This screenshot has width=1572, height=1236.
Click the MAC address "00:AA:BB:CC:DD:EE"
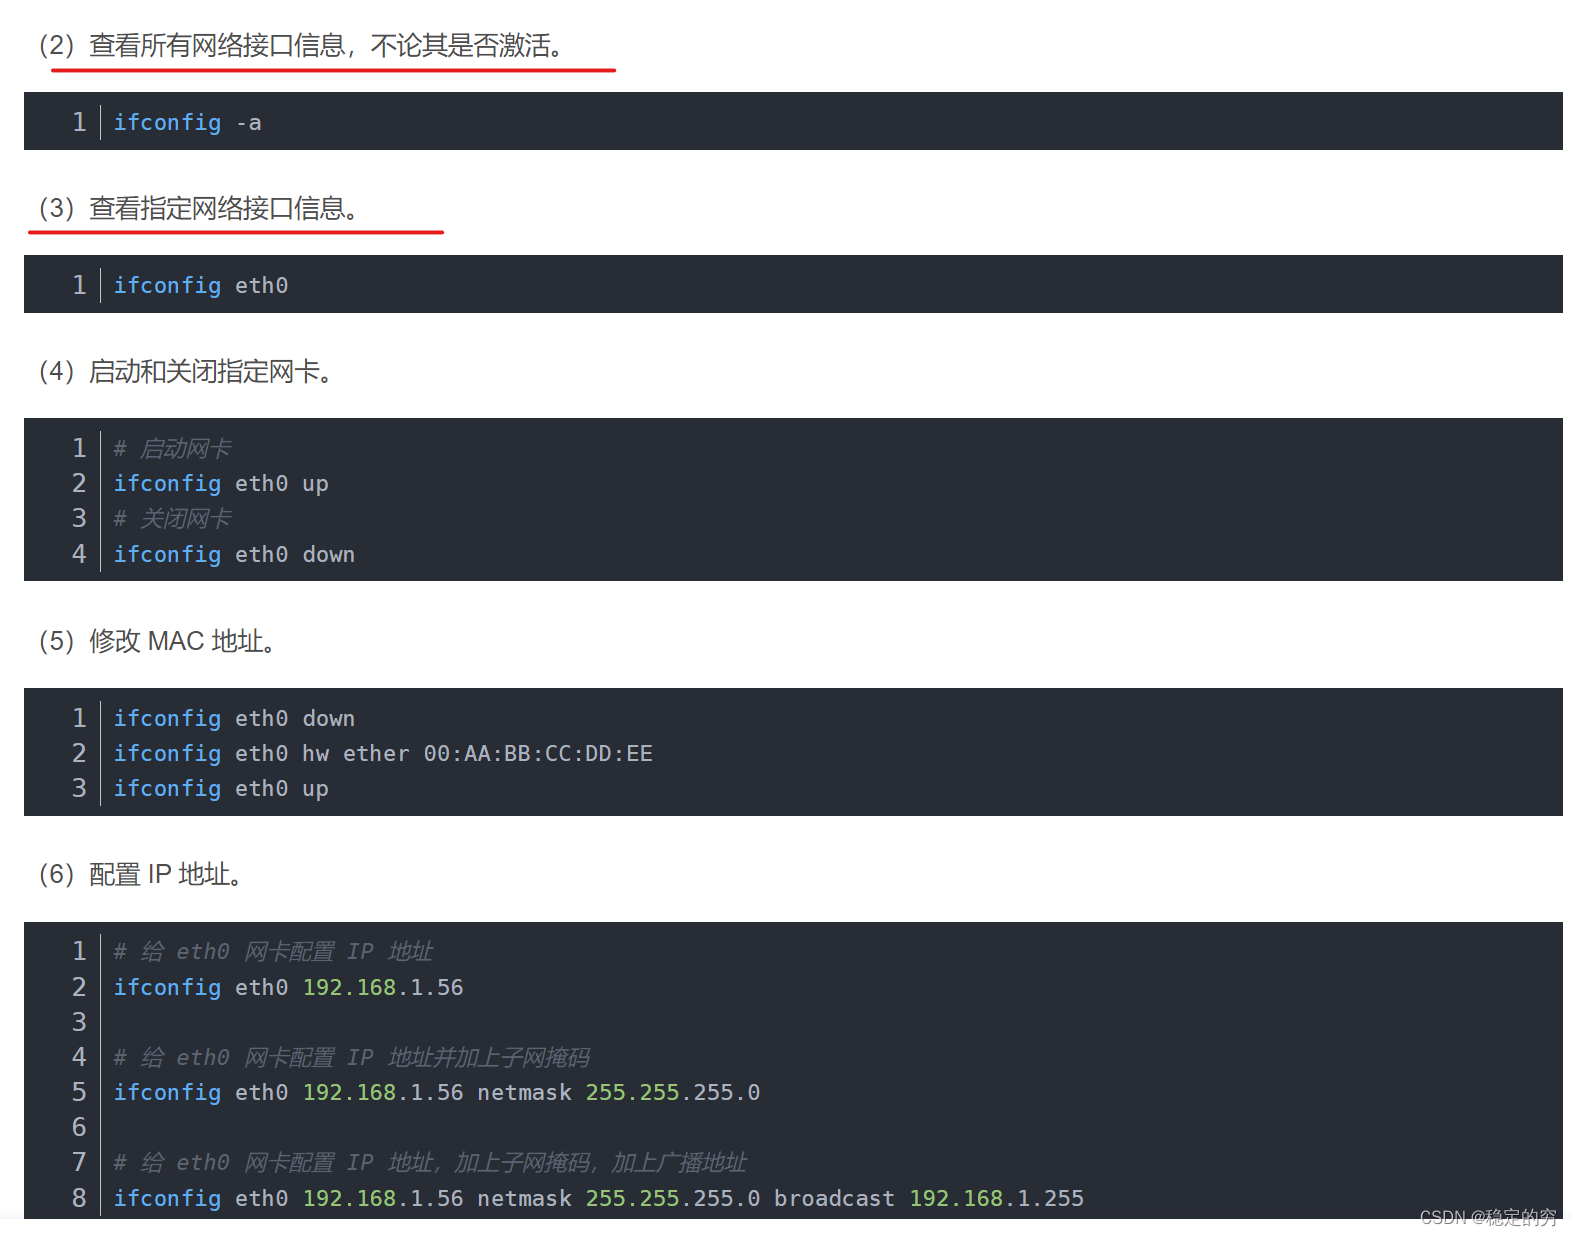(x=538, y=753)
